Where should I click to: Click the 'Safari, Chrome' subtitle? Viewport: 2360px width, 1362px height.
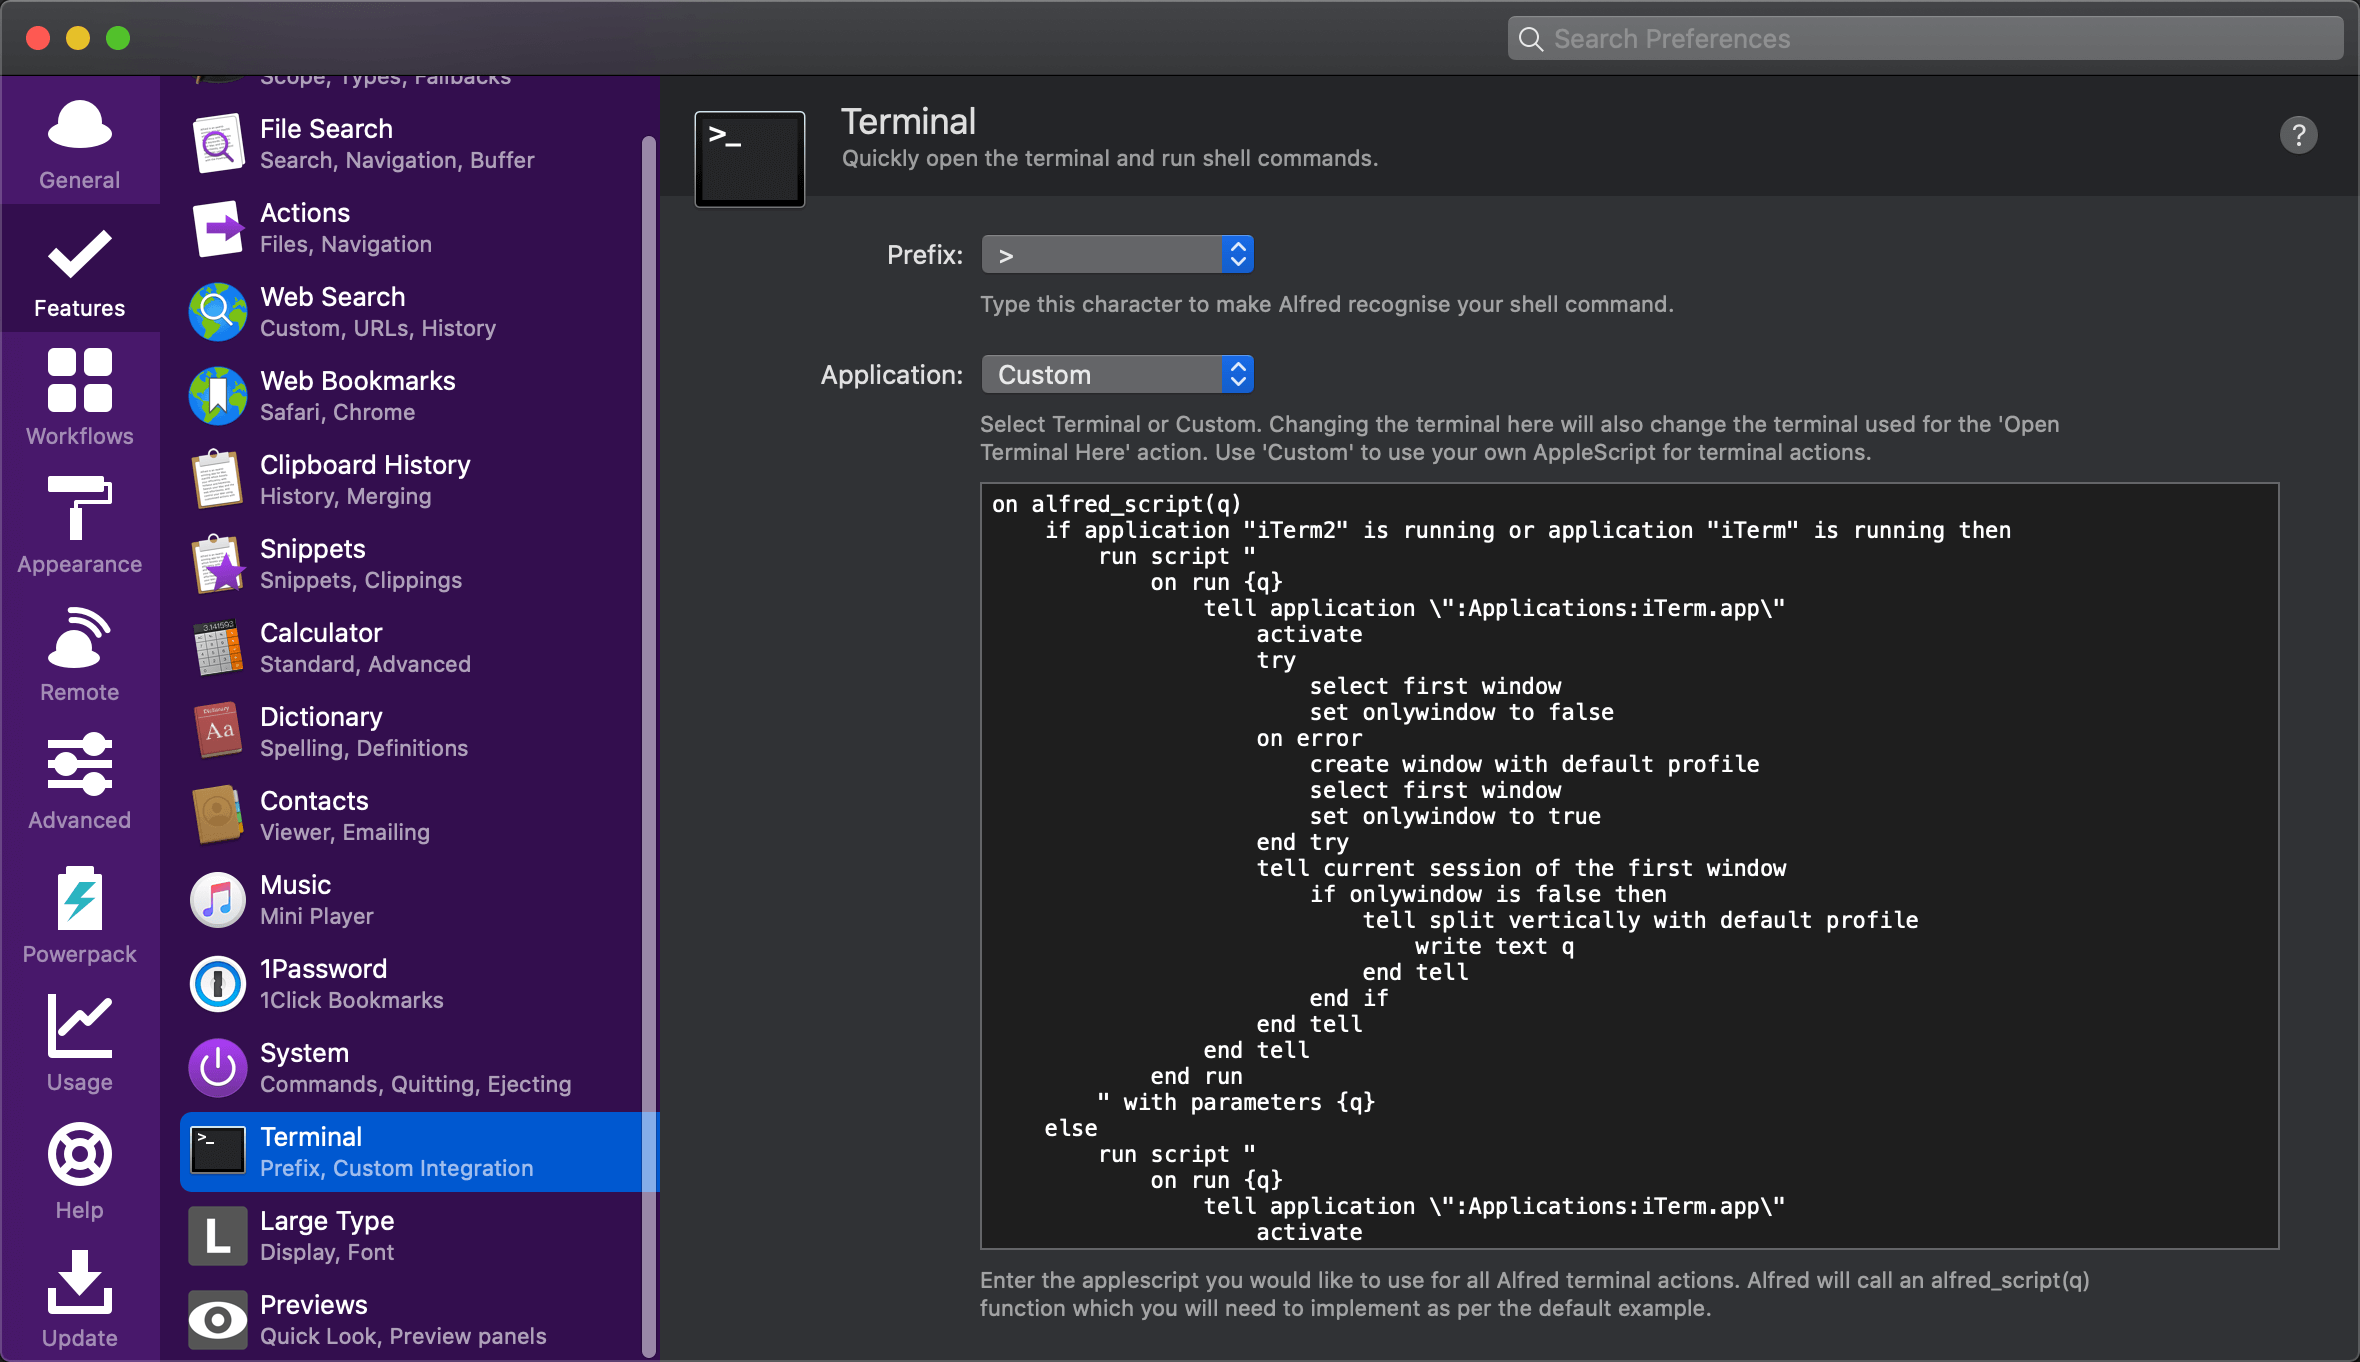(x=337, y=412)
